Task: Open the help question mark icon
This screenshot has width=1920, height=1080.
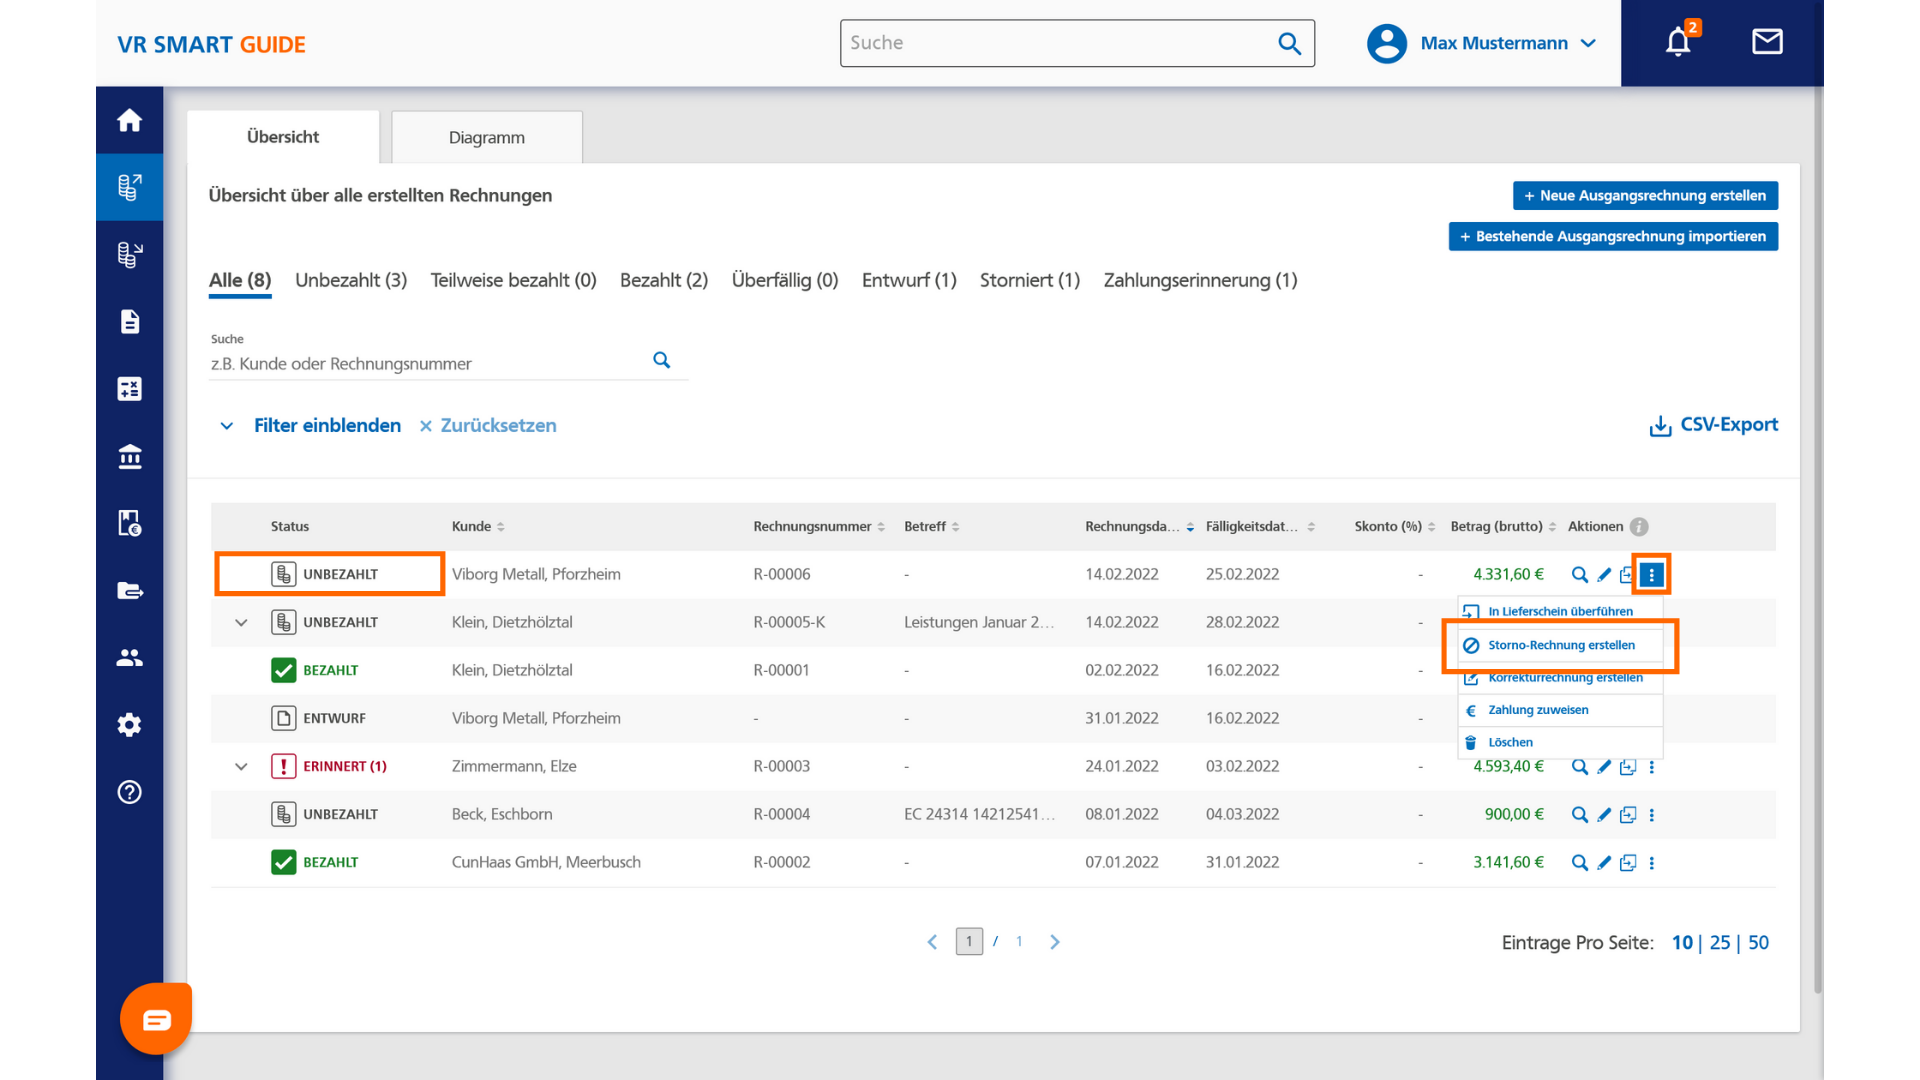Action: (129, 792)
